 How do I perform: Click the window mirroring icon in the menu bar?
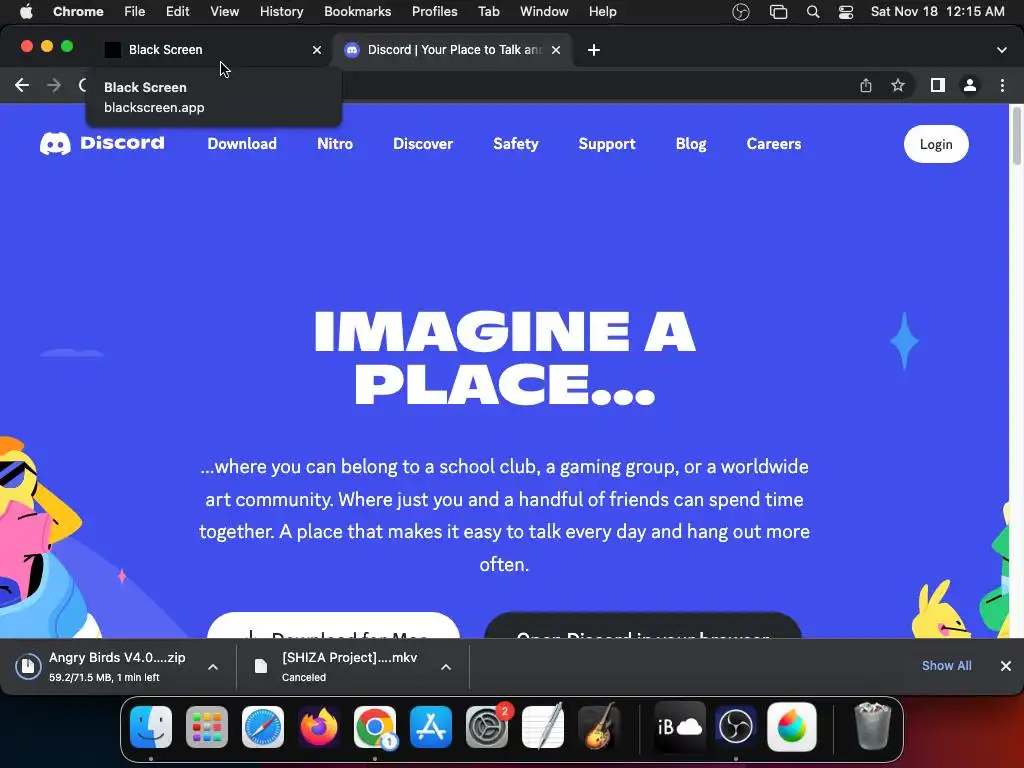[x=778, y=12]
